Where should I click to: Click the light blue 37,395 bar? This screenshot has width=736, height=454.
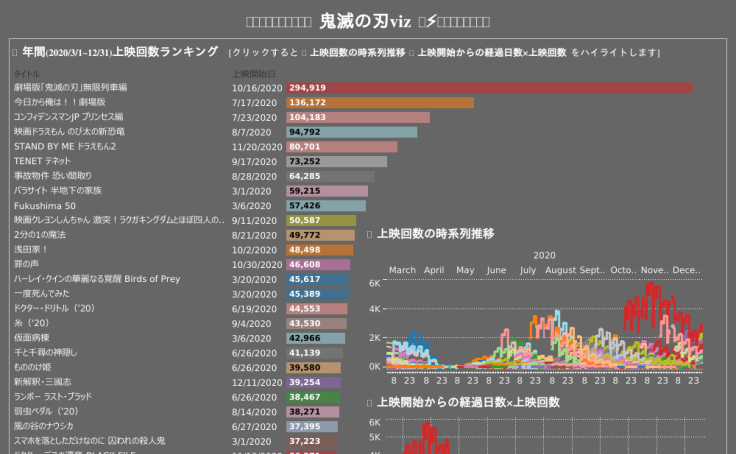coord(312,427)
